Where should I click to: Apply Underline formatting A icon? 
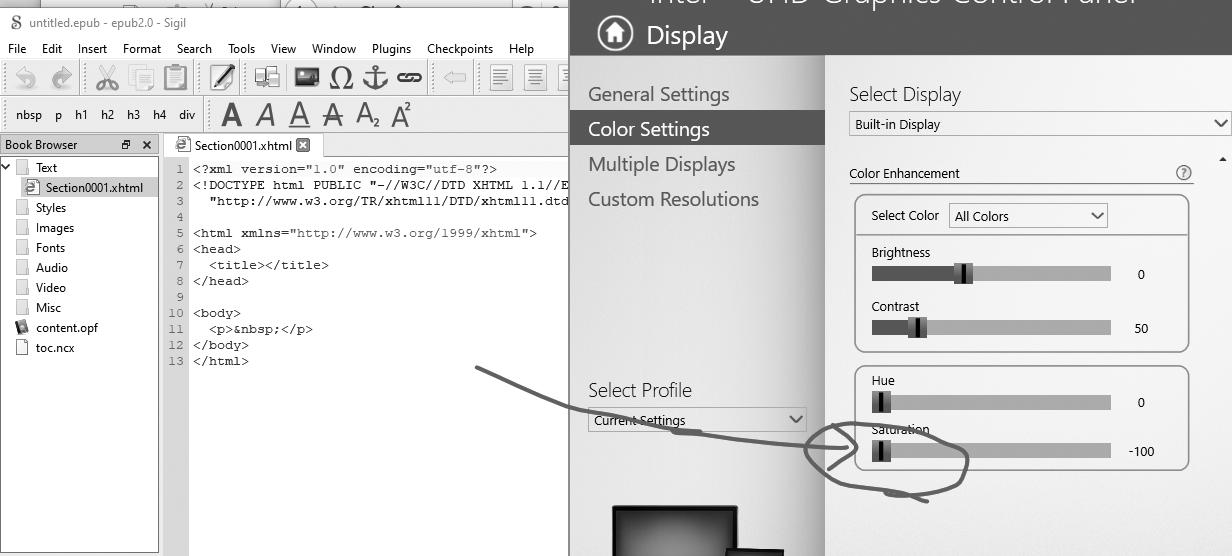click(299, 115)
